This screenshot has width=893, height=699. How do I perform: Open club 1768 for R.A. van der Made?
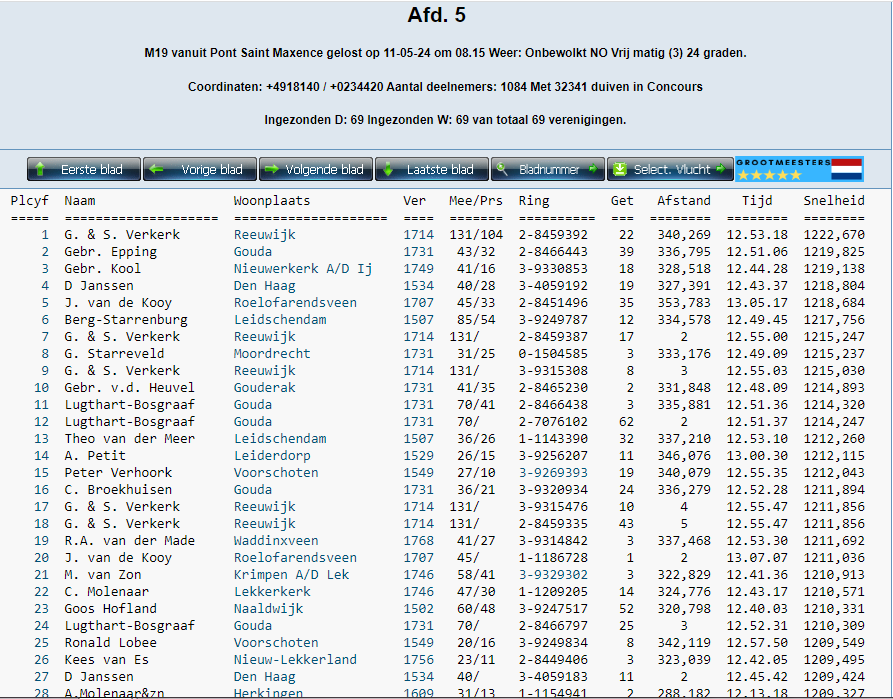pos(418,541)
